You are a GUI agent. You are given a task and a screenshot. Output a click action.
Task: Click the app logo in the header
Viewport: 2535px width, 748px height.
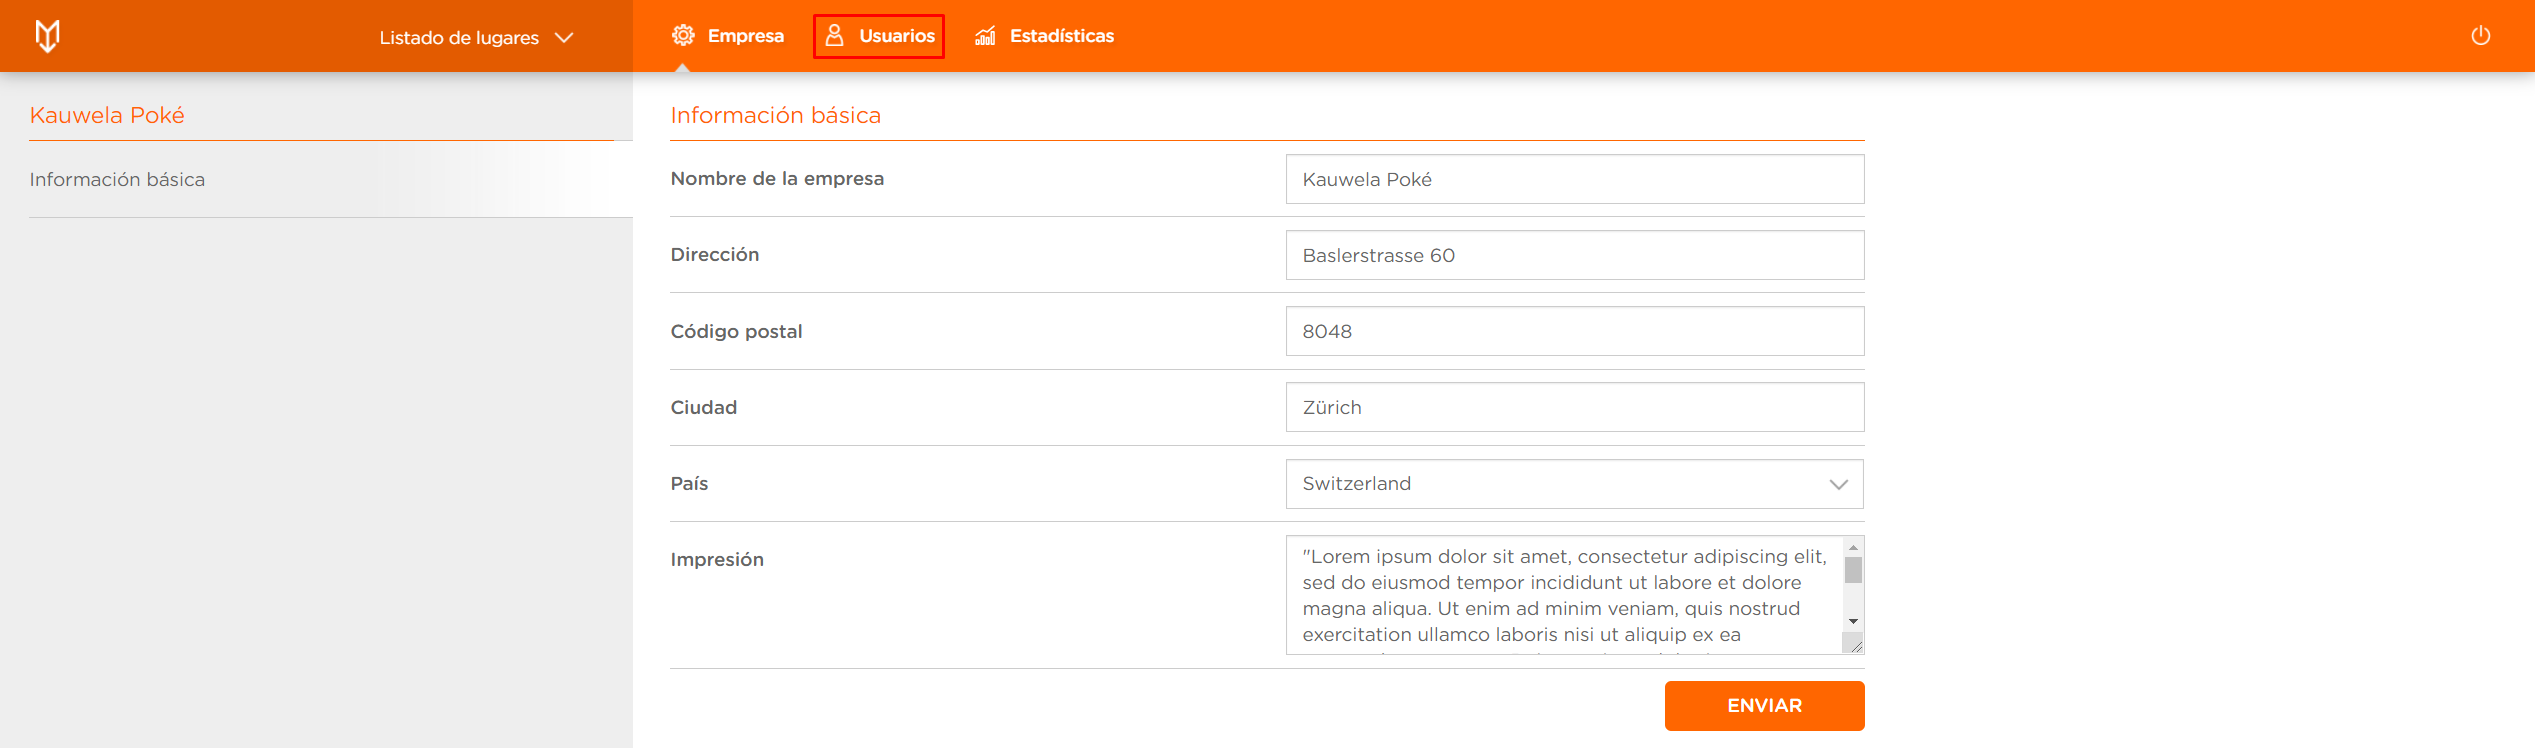click(47, 36)
